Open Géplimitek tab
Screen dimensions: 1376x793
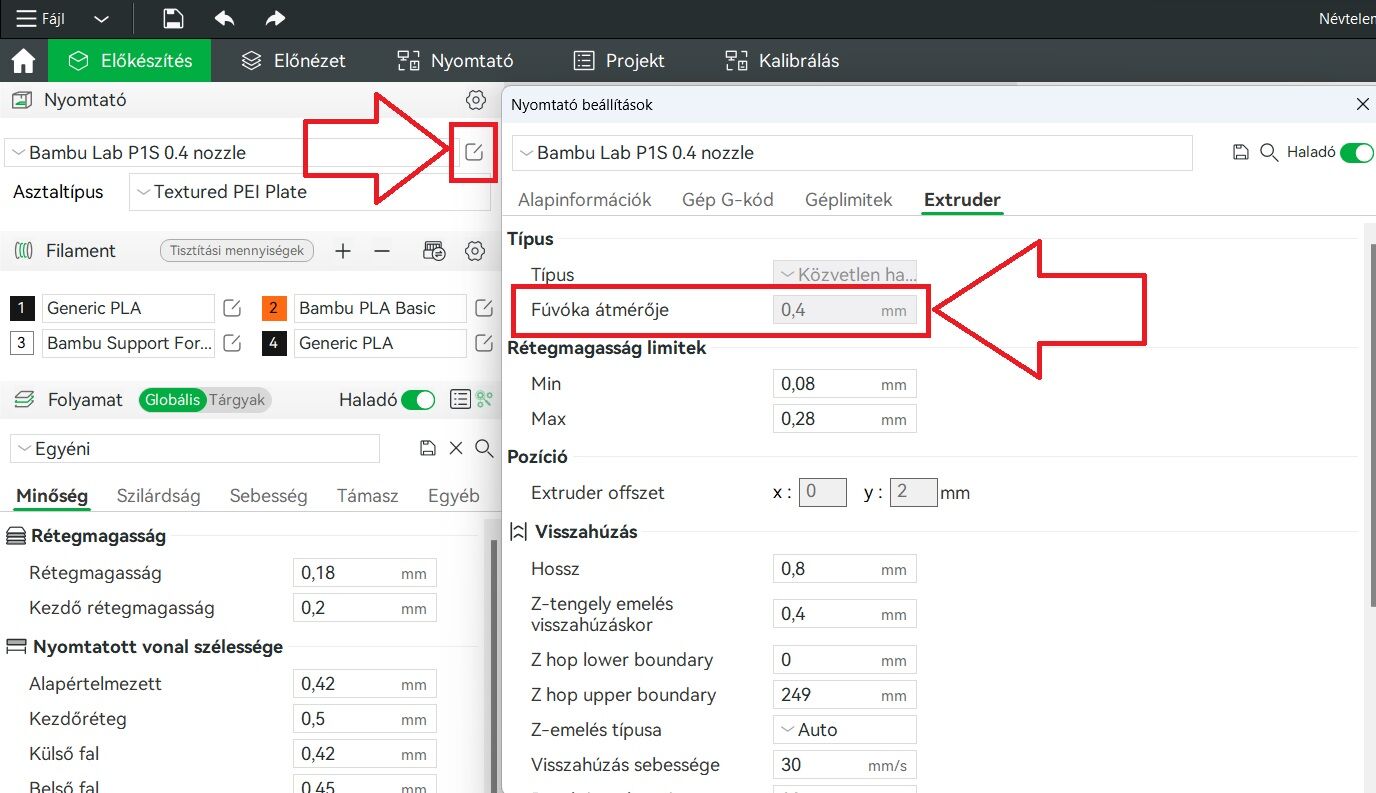pos(849,200)
